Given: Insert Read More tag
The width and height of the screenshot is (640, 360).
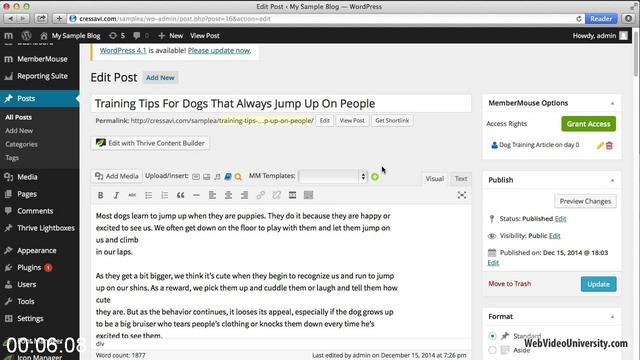Looking at the screenshot, I should pyautogui.click(x=292, y=195).
